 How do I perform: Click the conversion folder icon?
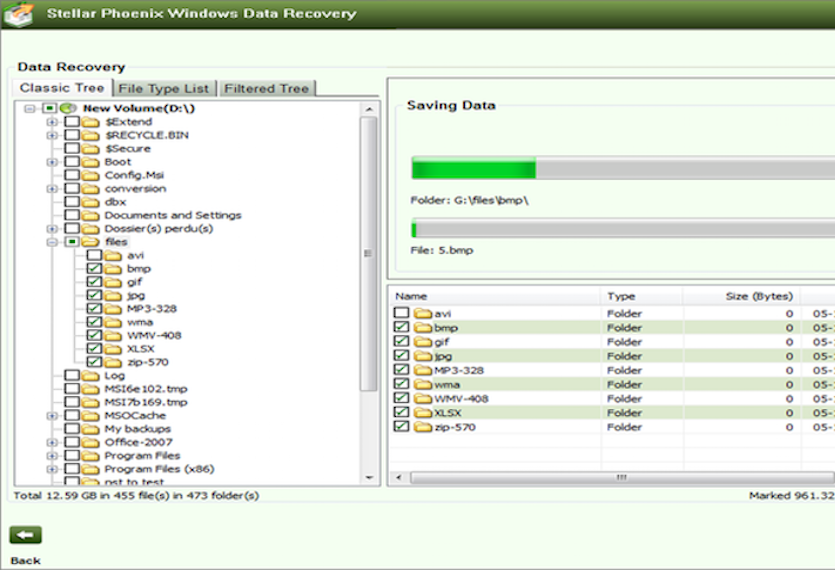click(x=91, y=189)
